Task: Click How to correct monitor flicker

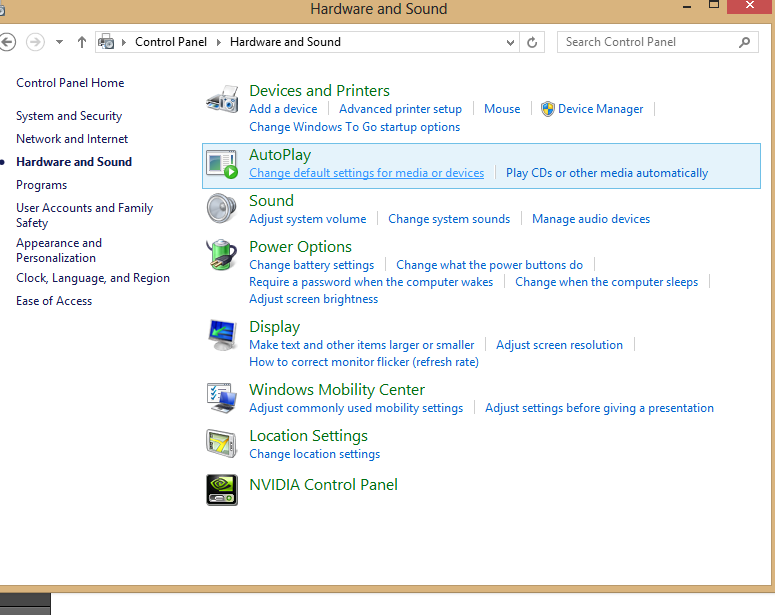Action: 364,362
